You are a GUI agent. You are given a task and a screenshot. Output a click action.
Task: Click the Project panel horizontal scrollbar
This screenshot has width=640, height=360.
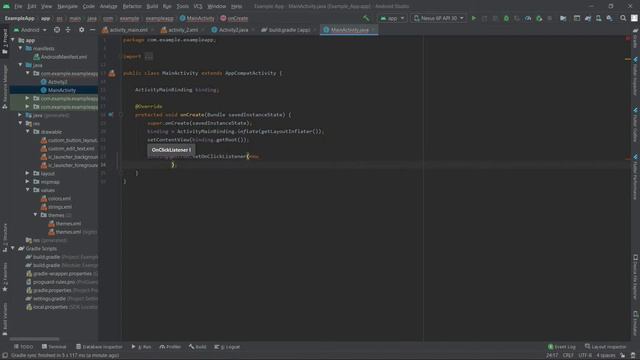(34, 339)
